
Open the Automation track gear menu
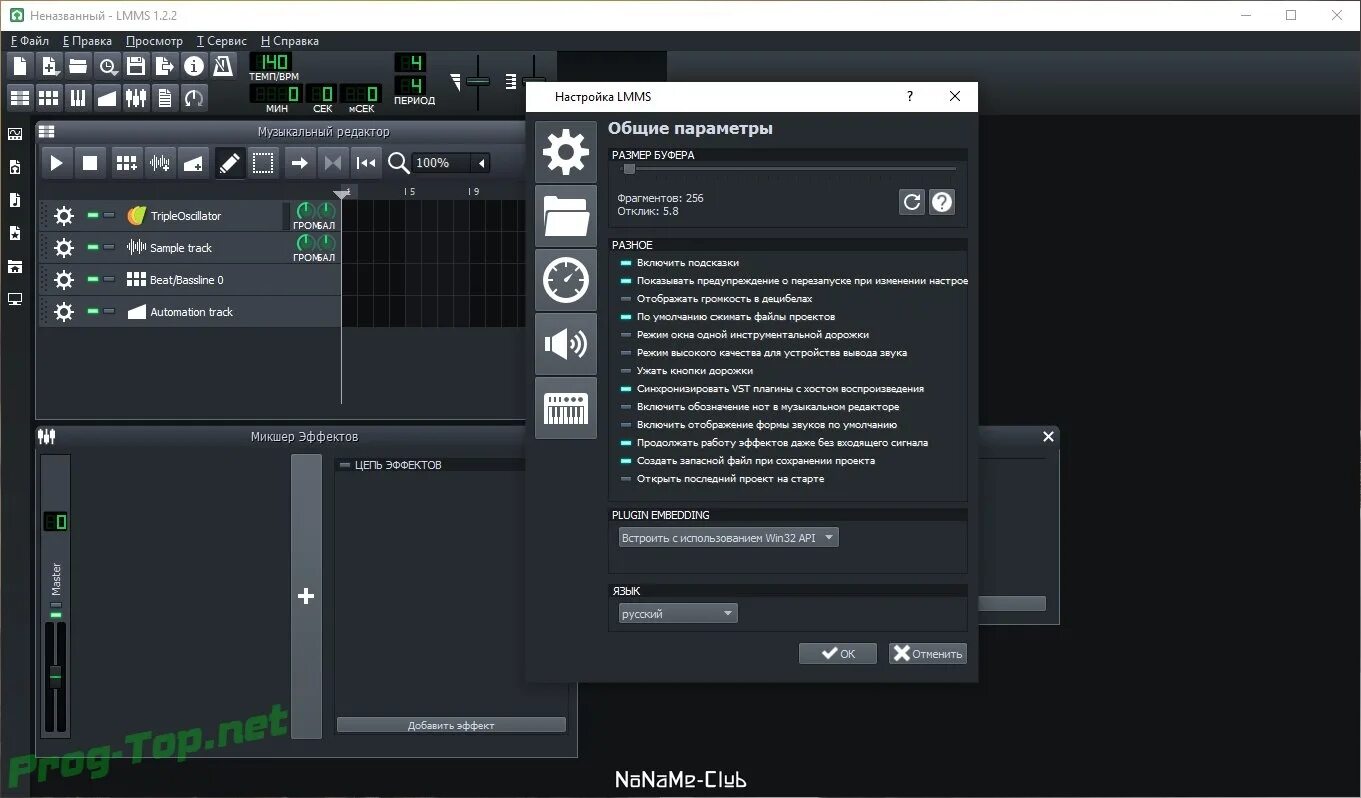(64, 312)
